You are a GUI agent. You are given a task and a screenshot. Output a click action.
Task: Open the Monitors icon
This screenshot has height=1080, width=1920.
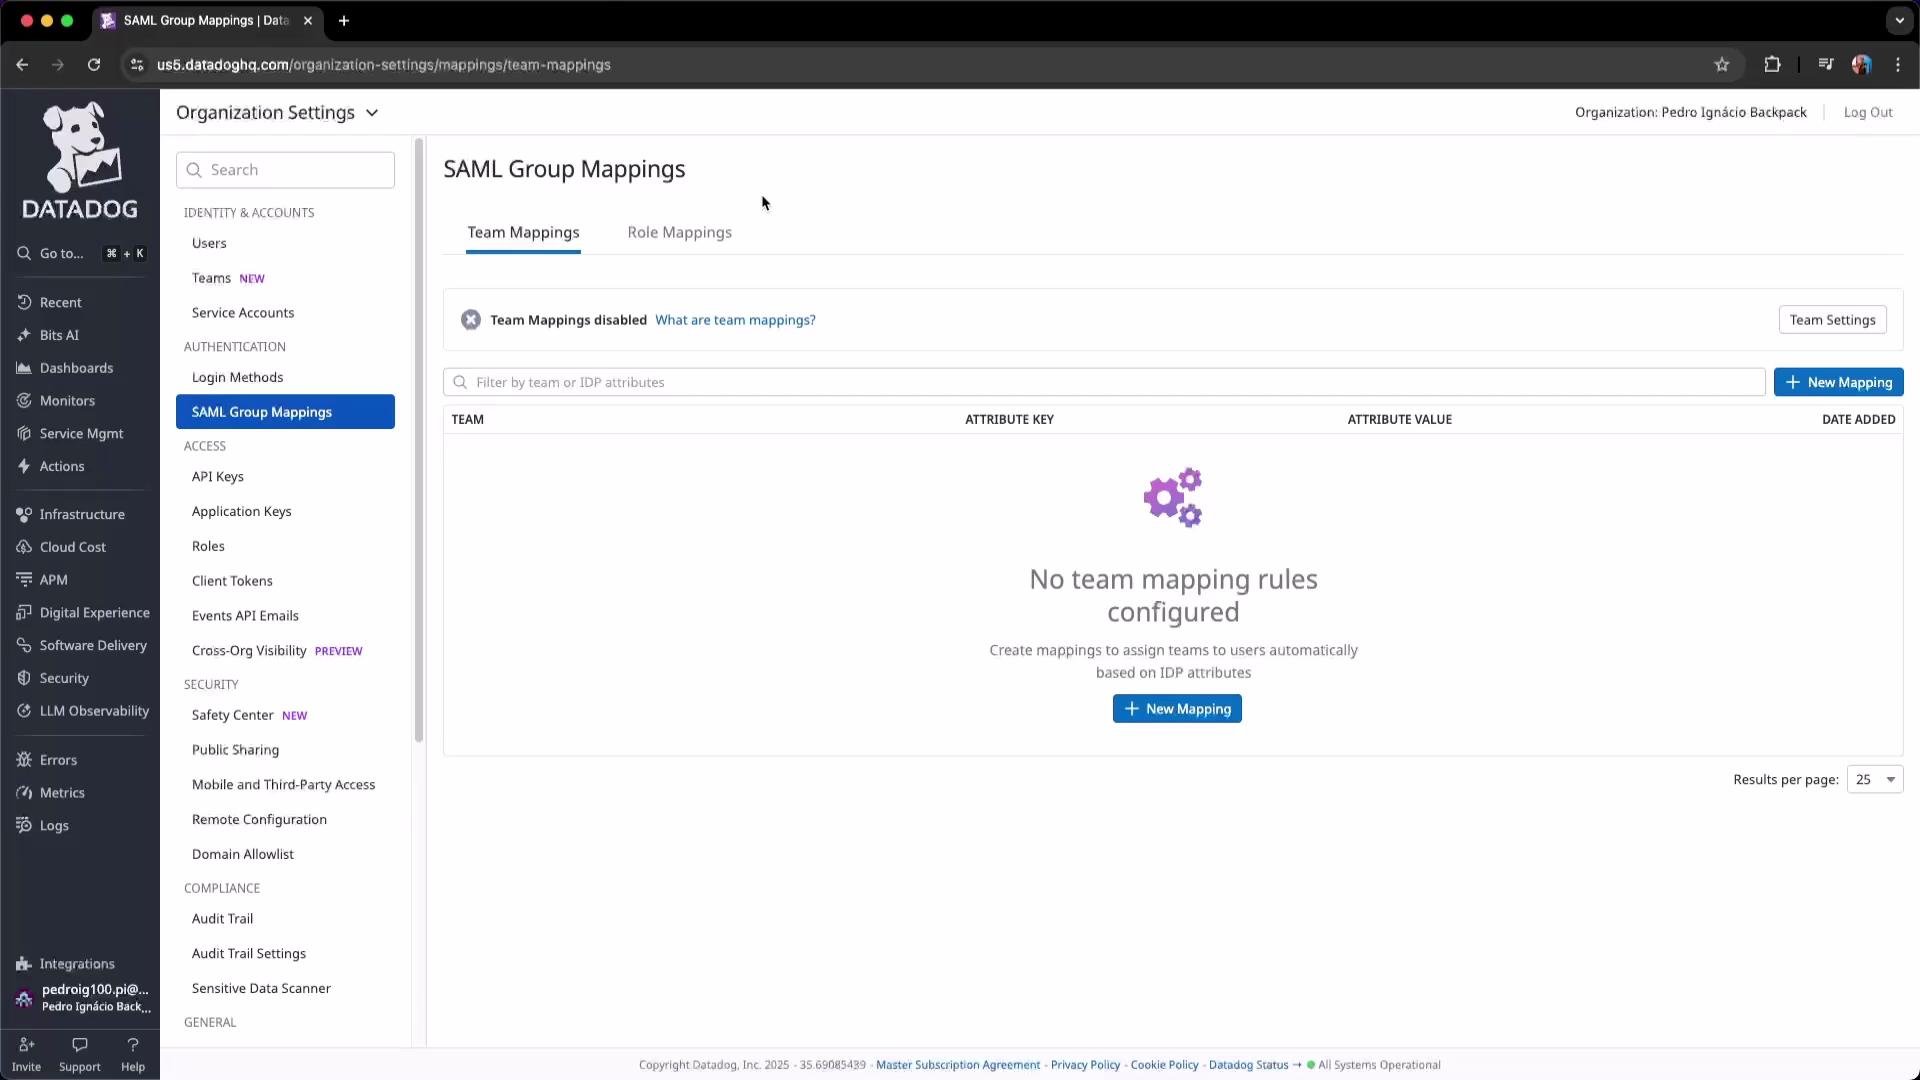coord(24,401)
